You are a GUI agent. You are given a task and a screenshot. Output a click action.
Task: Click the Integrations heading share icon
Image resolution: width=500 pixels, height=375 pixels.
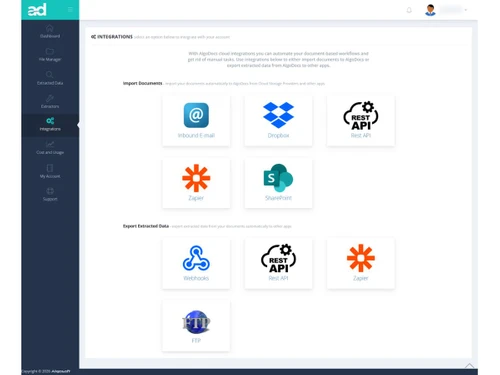click(x=93, y=37)
